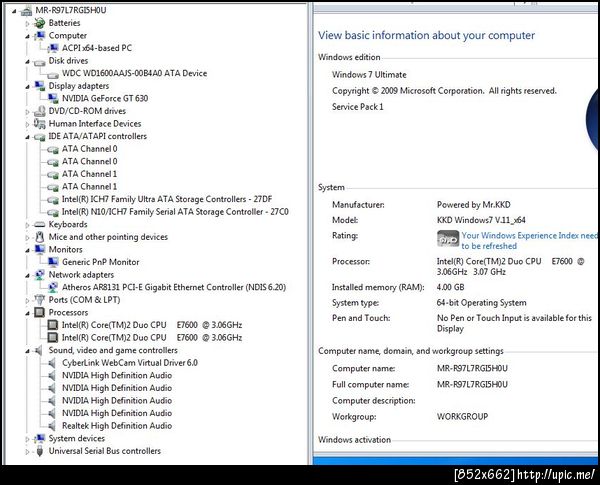Collapse the IDE ATA/ATAPI controllers node

pyautogui.click(x=27, y=137)
